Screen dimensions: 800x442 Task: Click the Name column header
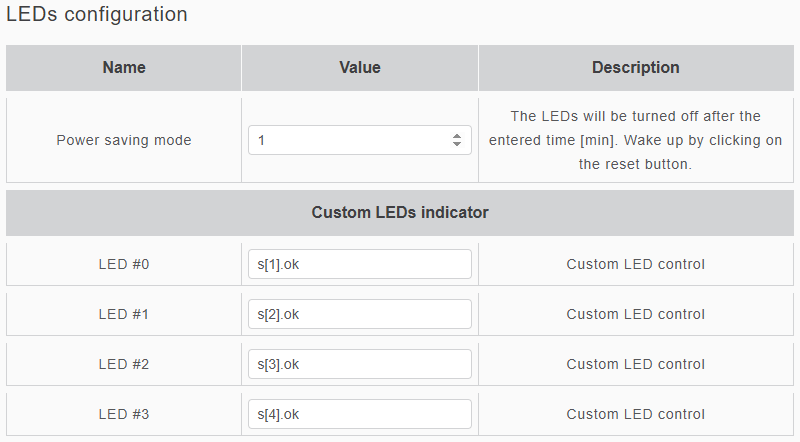(x=124, y=68)
